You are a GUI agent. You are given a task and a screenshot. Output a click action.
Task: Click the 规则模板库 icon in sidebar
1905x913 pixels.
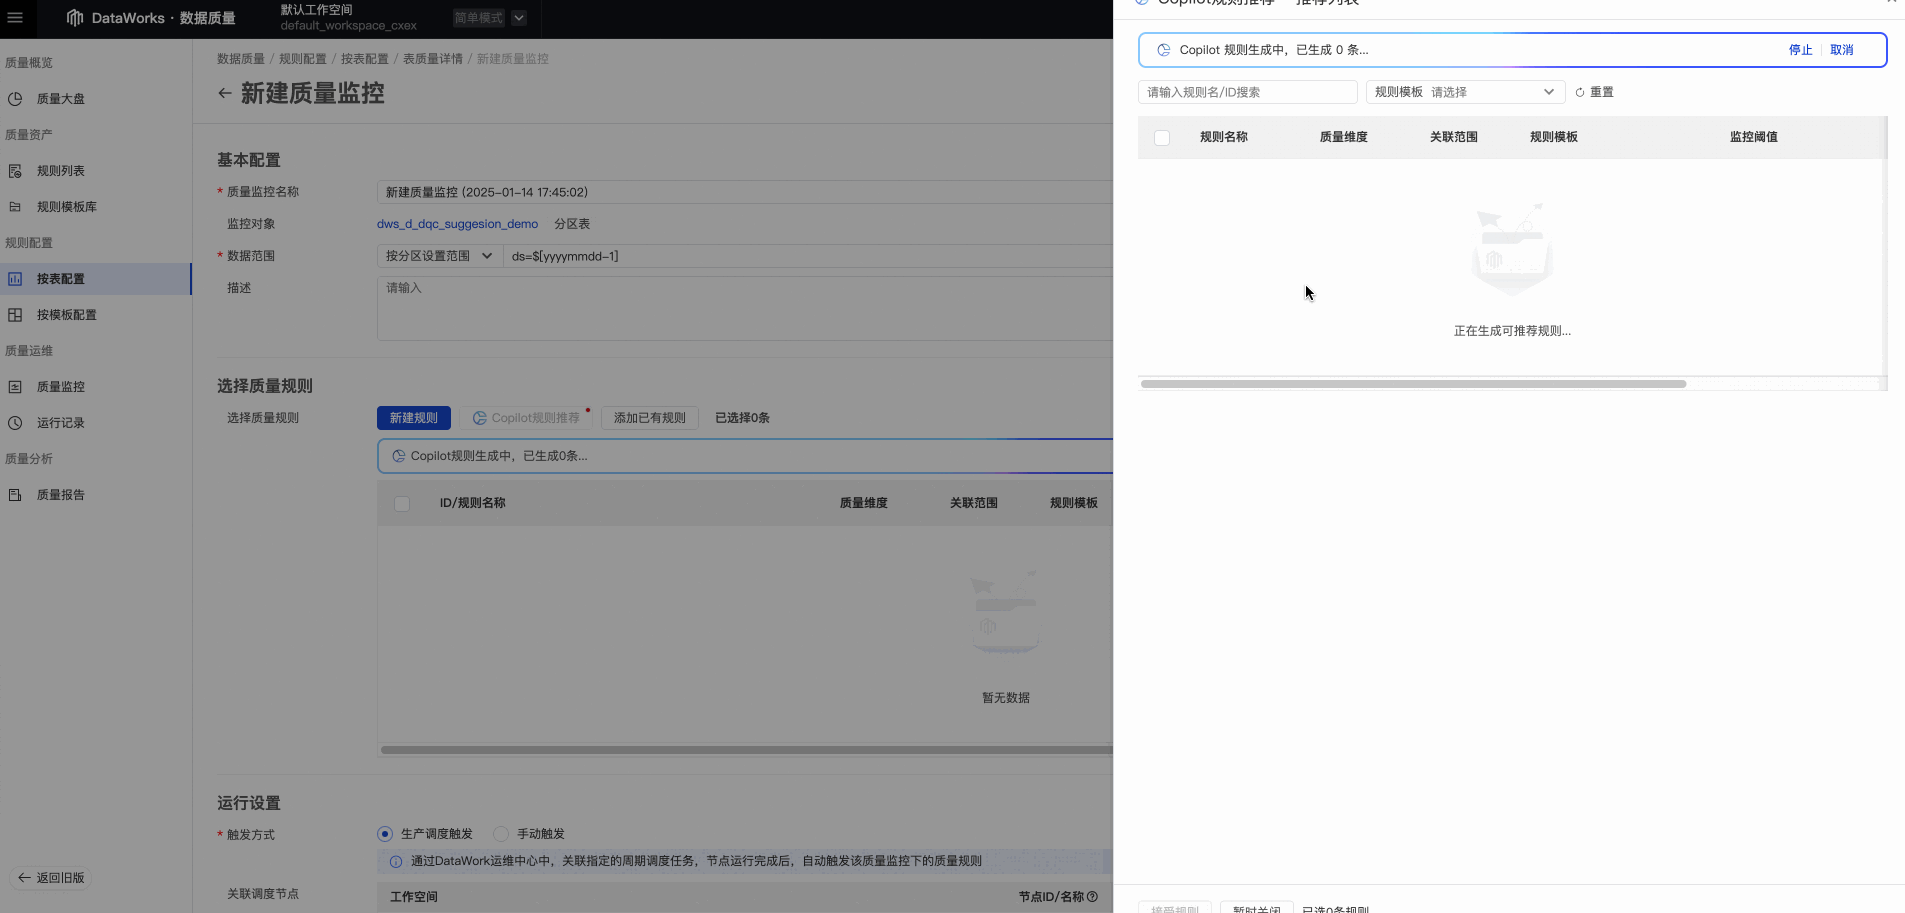tap(15, 207)
